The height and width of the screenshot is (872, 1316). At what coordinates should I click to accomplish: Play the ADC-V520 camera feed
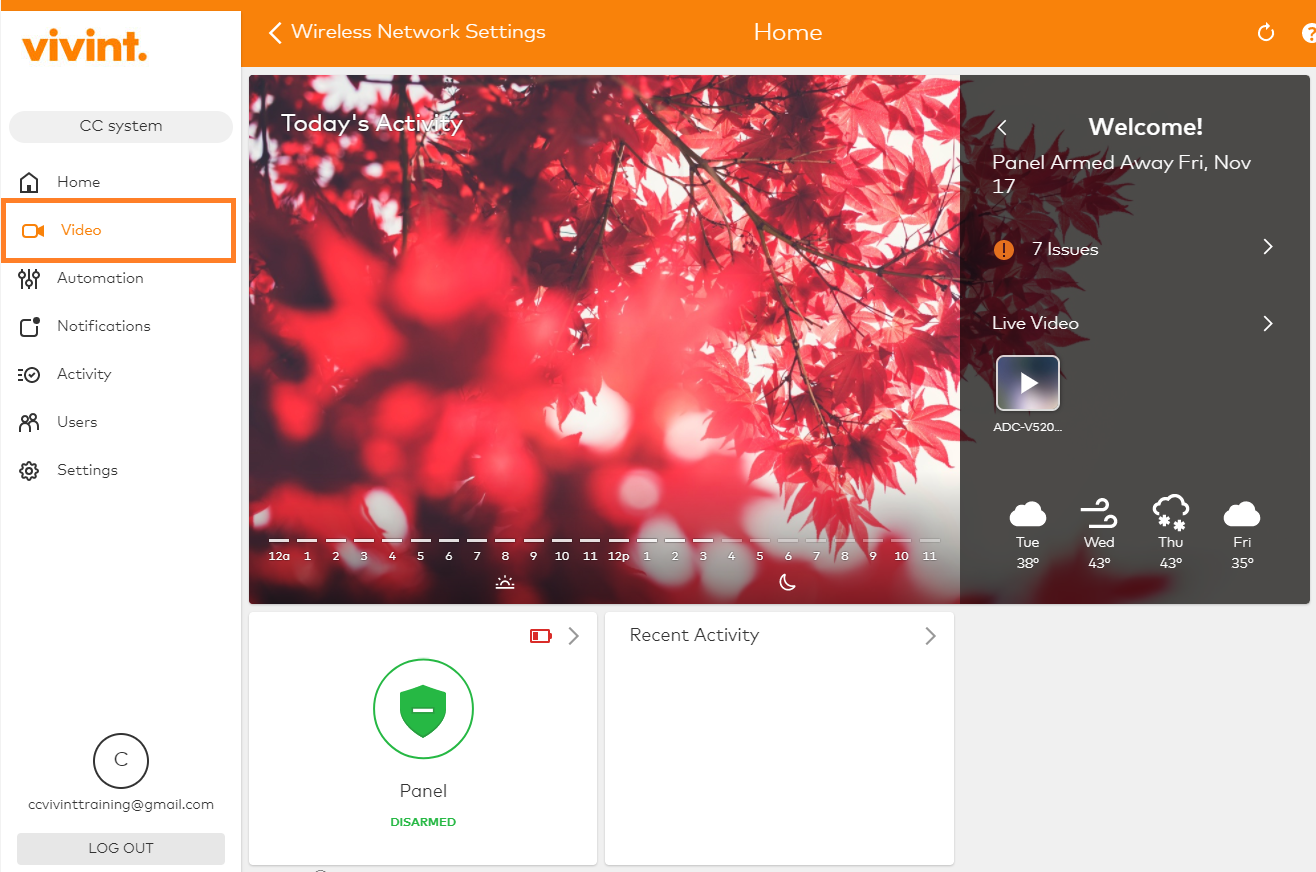pos(1027,383)
